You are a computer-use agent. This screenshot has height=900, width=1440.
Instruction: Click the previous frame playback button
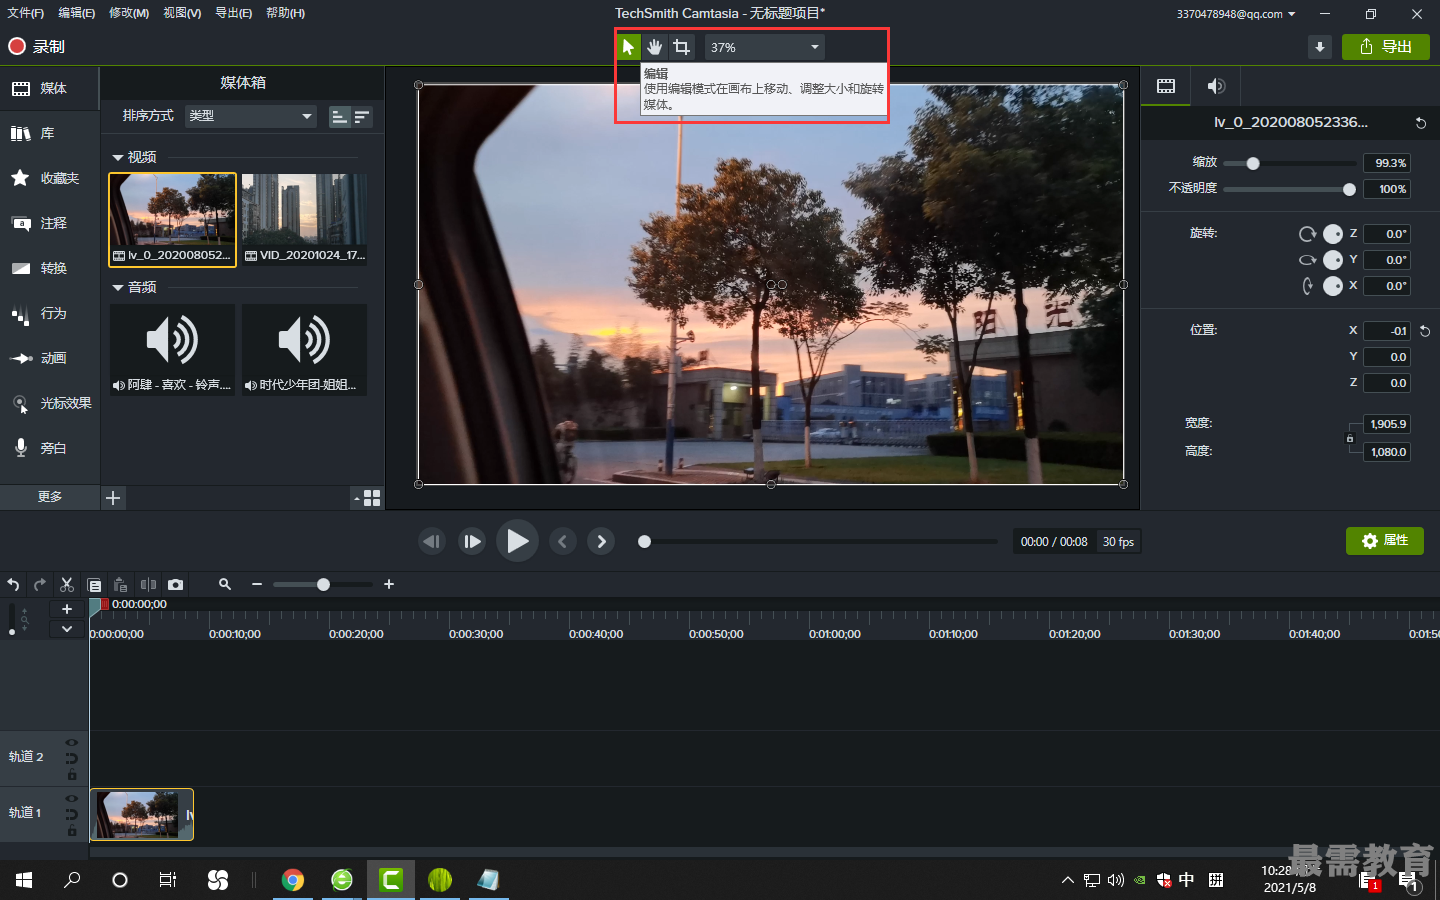pos(432,541)
